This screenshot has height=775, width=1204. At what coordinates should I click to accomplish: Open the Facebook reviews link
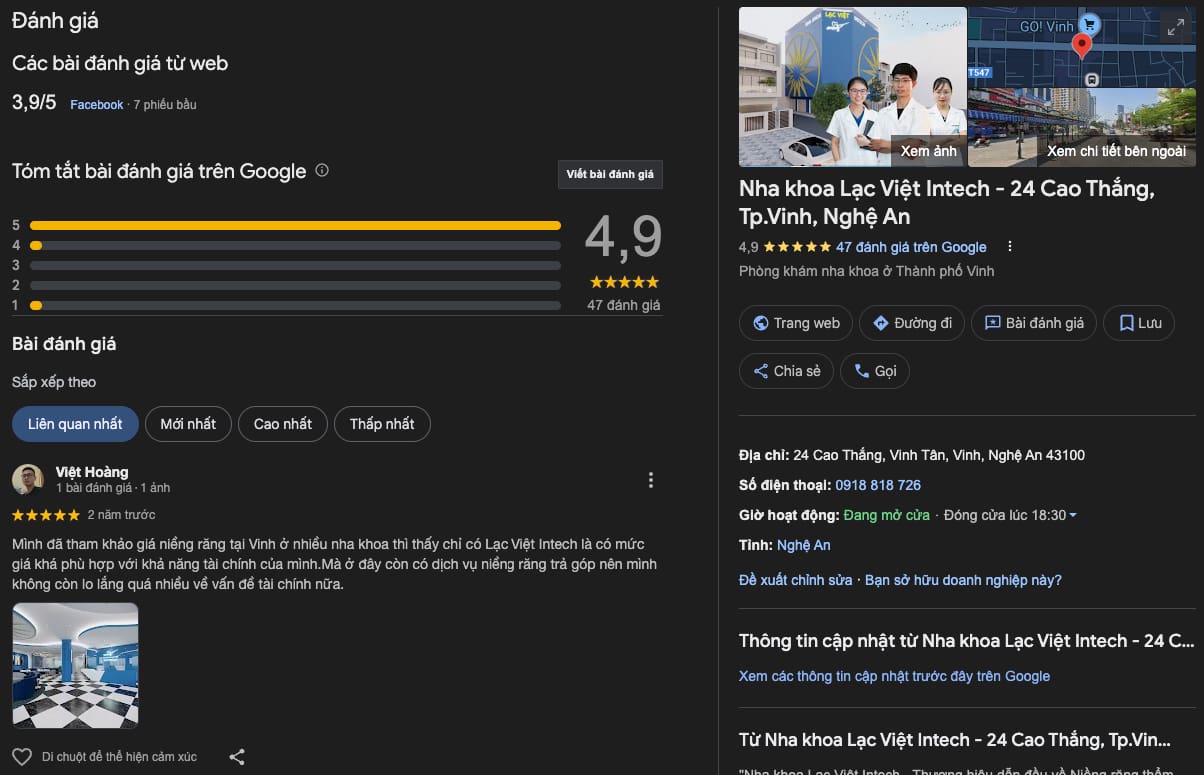pyautogui.click(x=97, y=105)
